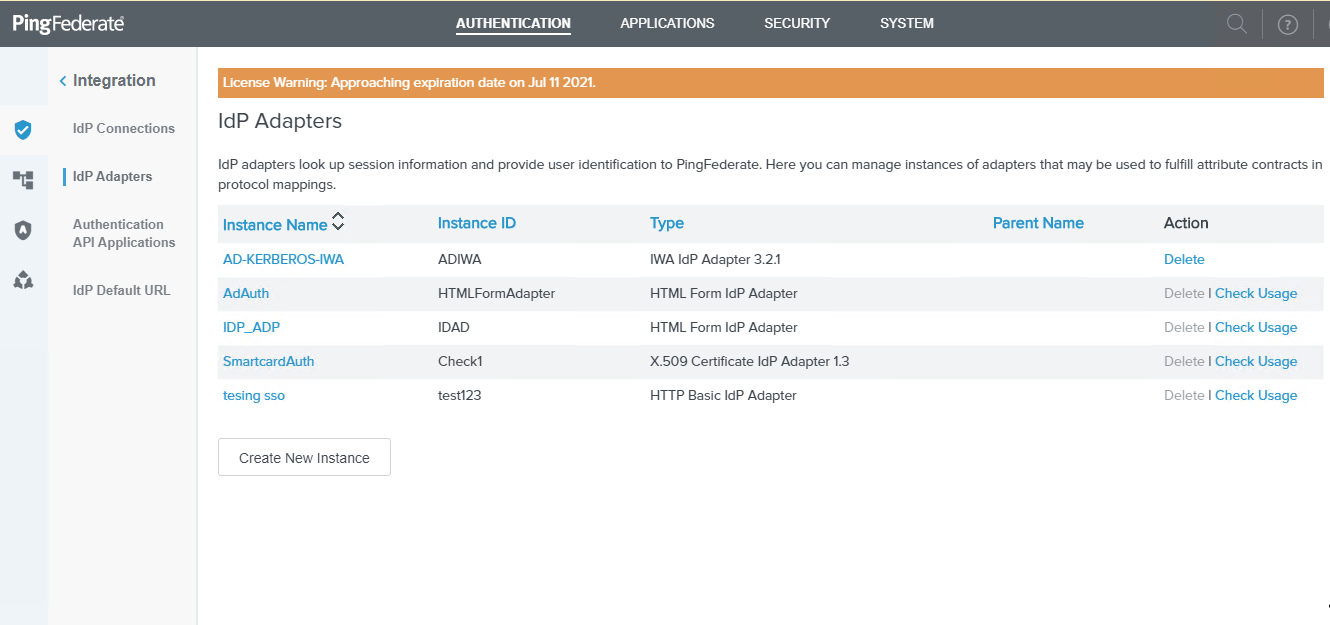Select the hierarchy tree sidebar icon
1330x625 pixels.
point(23,180)
